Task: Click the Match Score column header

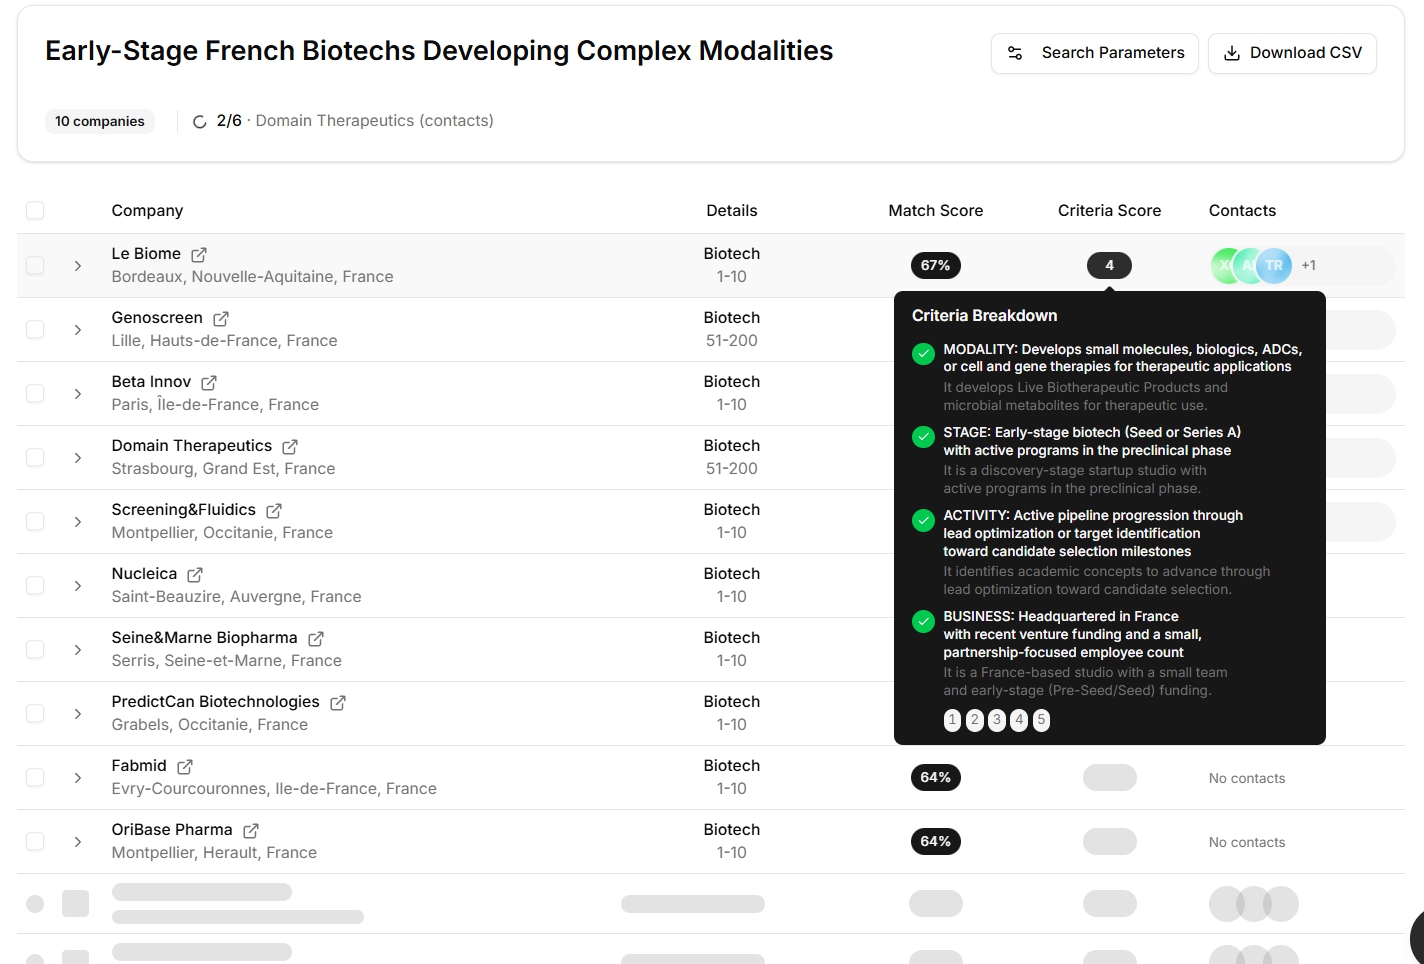Action: 935,210
